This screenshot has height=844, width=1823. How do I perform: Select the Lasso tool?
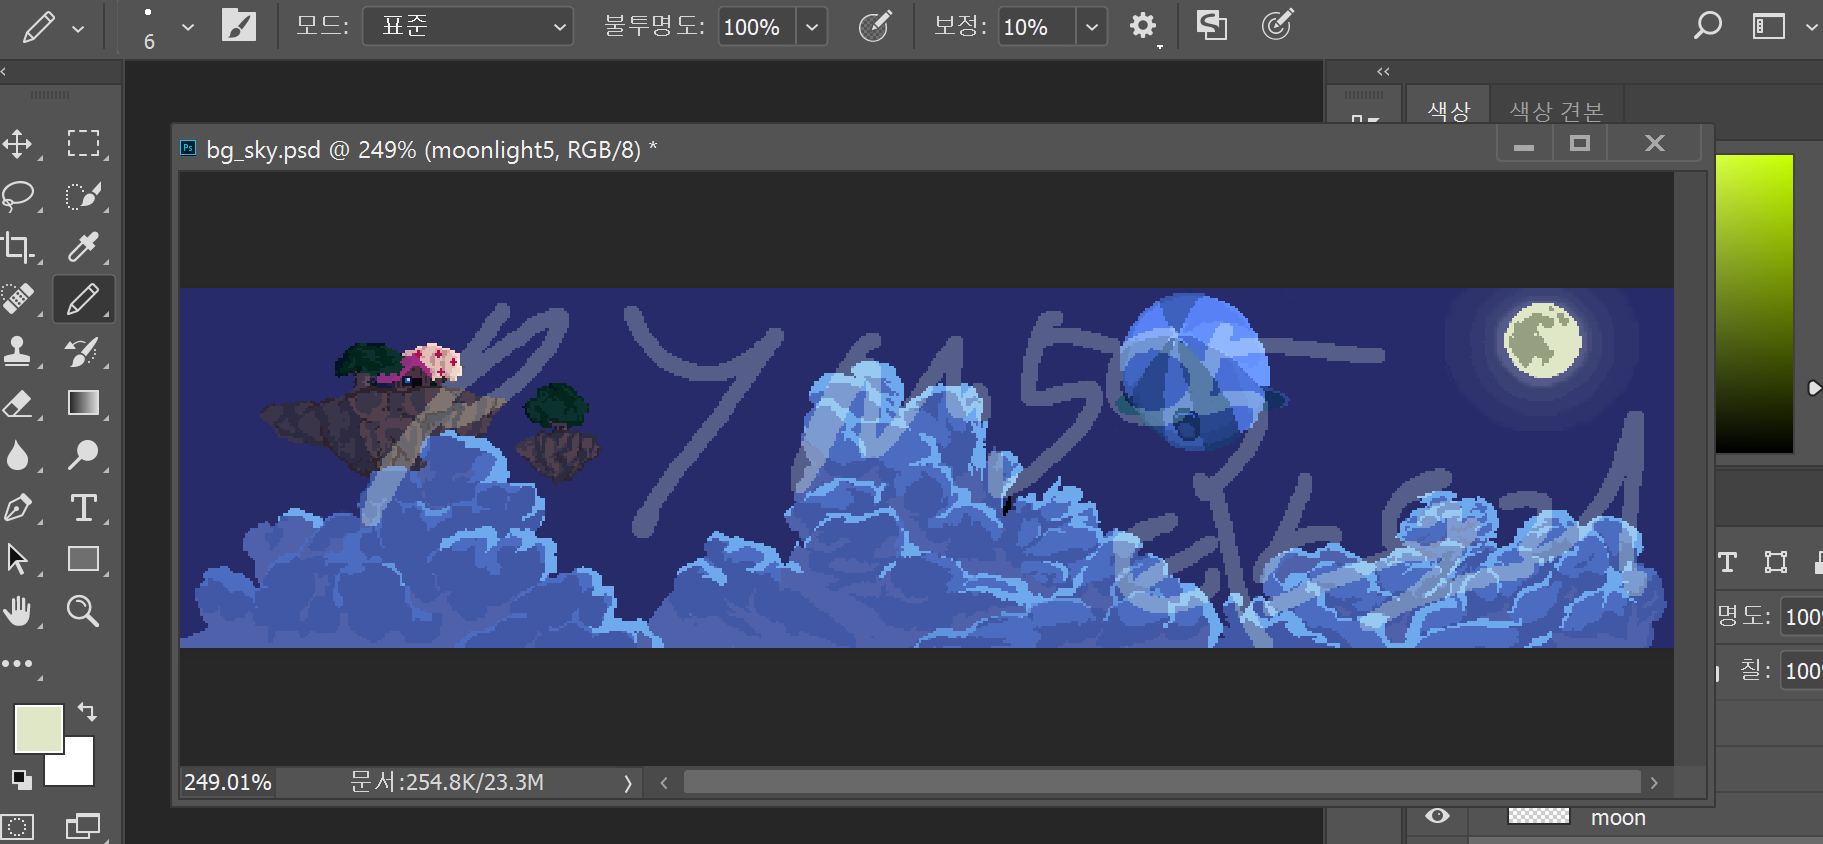click(x=18, y=196)
